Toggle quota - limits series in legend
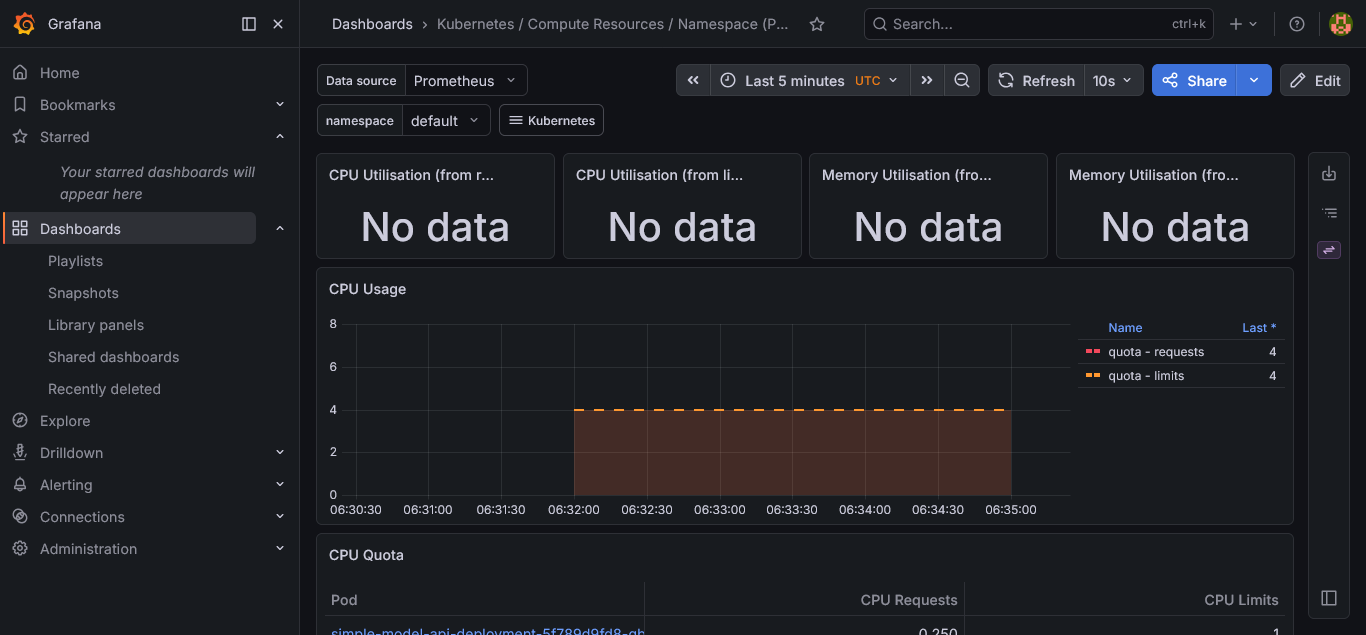Image resolution: width=1366 pixels, height=635 pixels. click(1146, 376)
